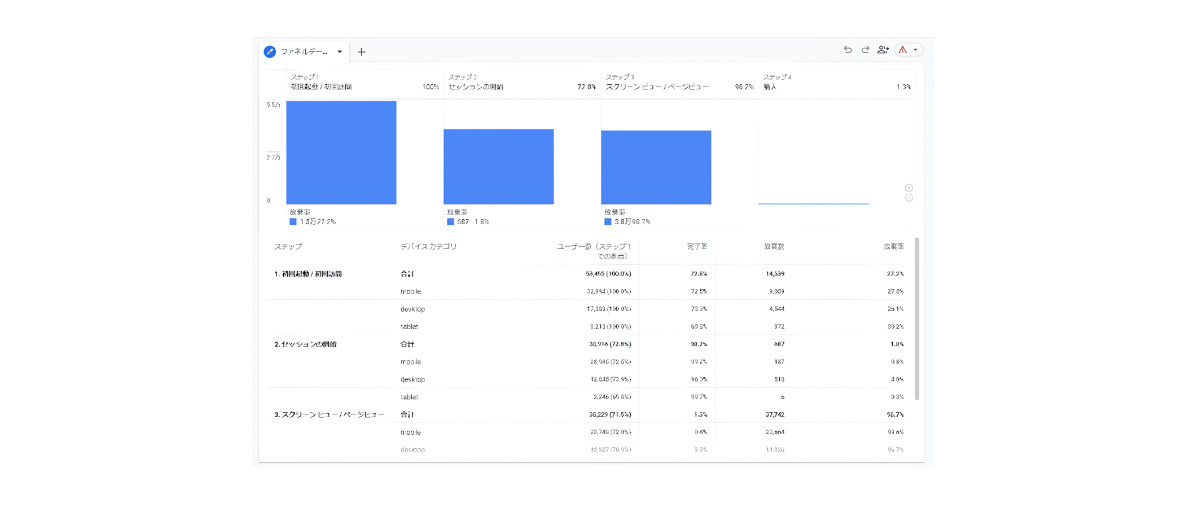This screenshot has height=505, width=1199.
Task: Click the table's vertical scrollbar
Action: pyautogui.click(x=917, y=318)
